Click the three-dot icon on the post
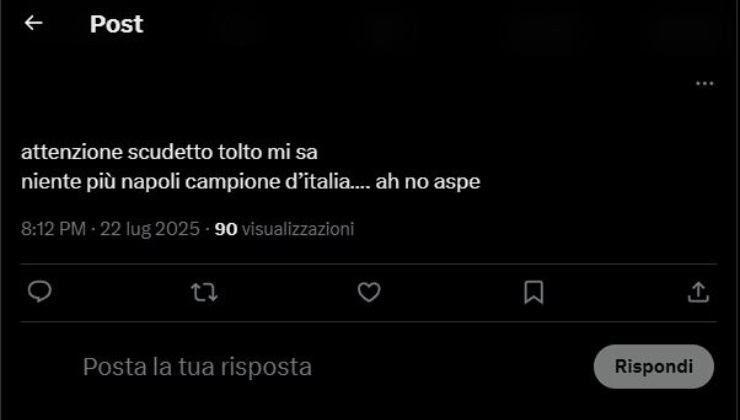The image size is (740, 420). pos(705,84)
